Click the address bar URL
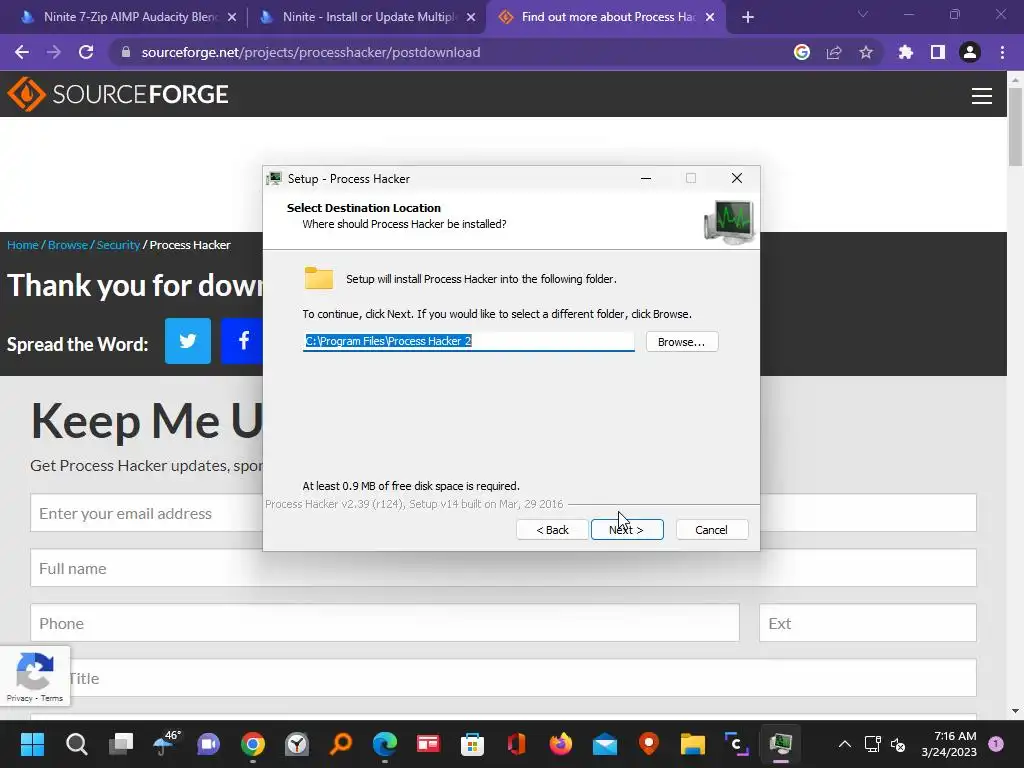Viewport: 1024px width, 768px height. point(311,52)
